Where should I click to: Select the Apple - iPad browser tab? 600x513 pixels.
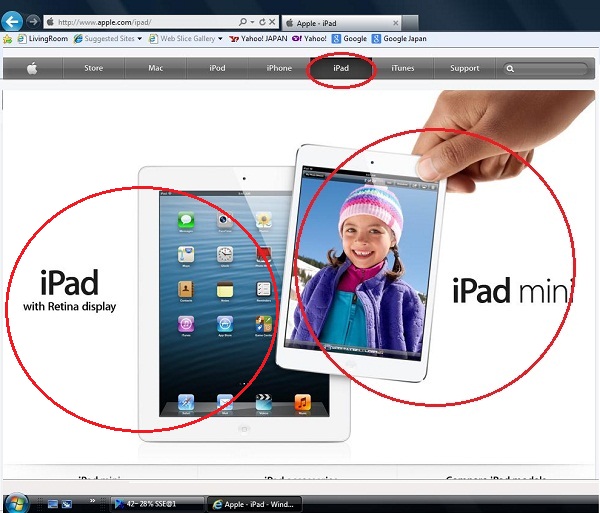(341, 23)
